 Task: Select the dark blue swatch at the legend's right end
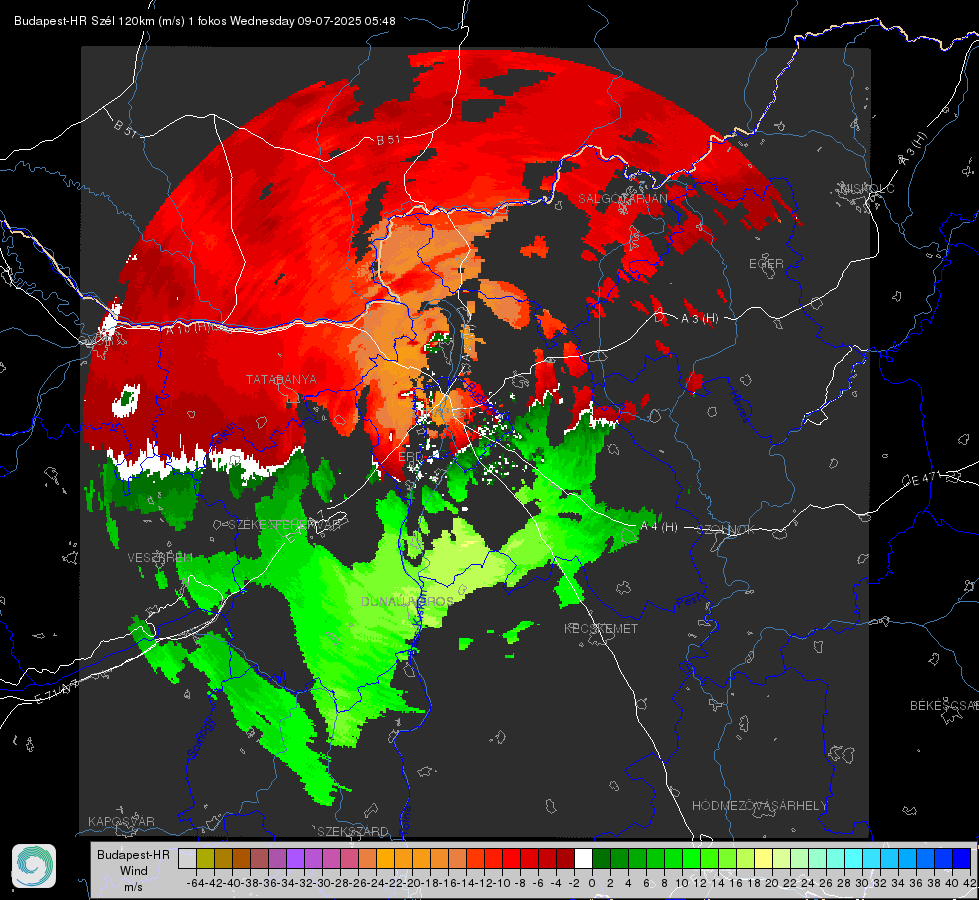pyautogui.click(x=962, y=858)
